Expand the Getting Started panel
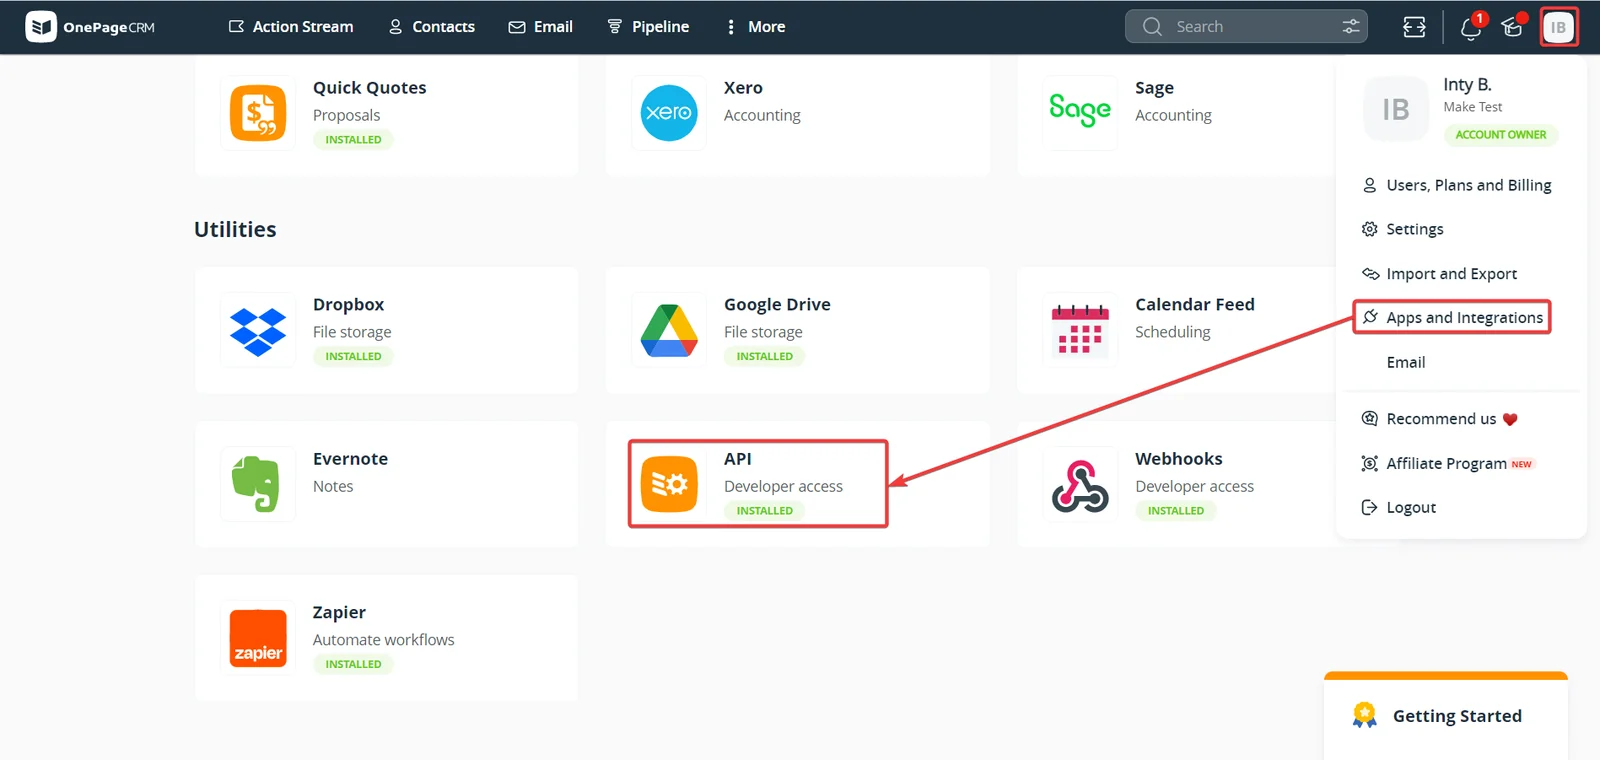 1446,716
